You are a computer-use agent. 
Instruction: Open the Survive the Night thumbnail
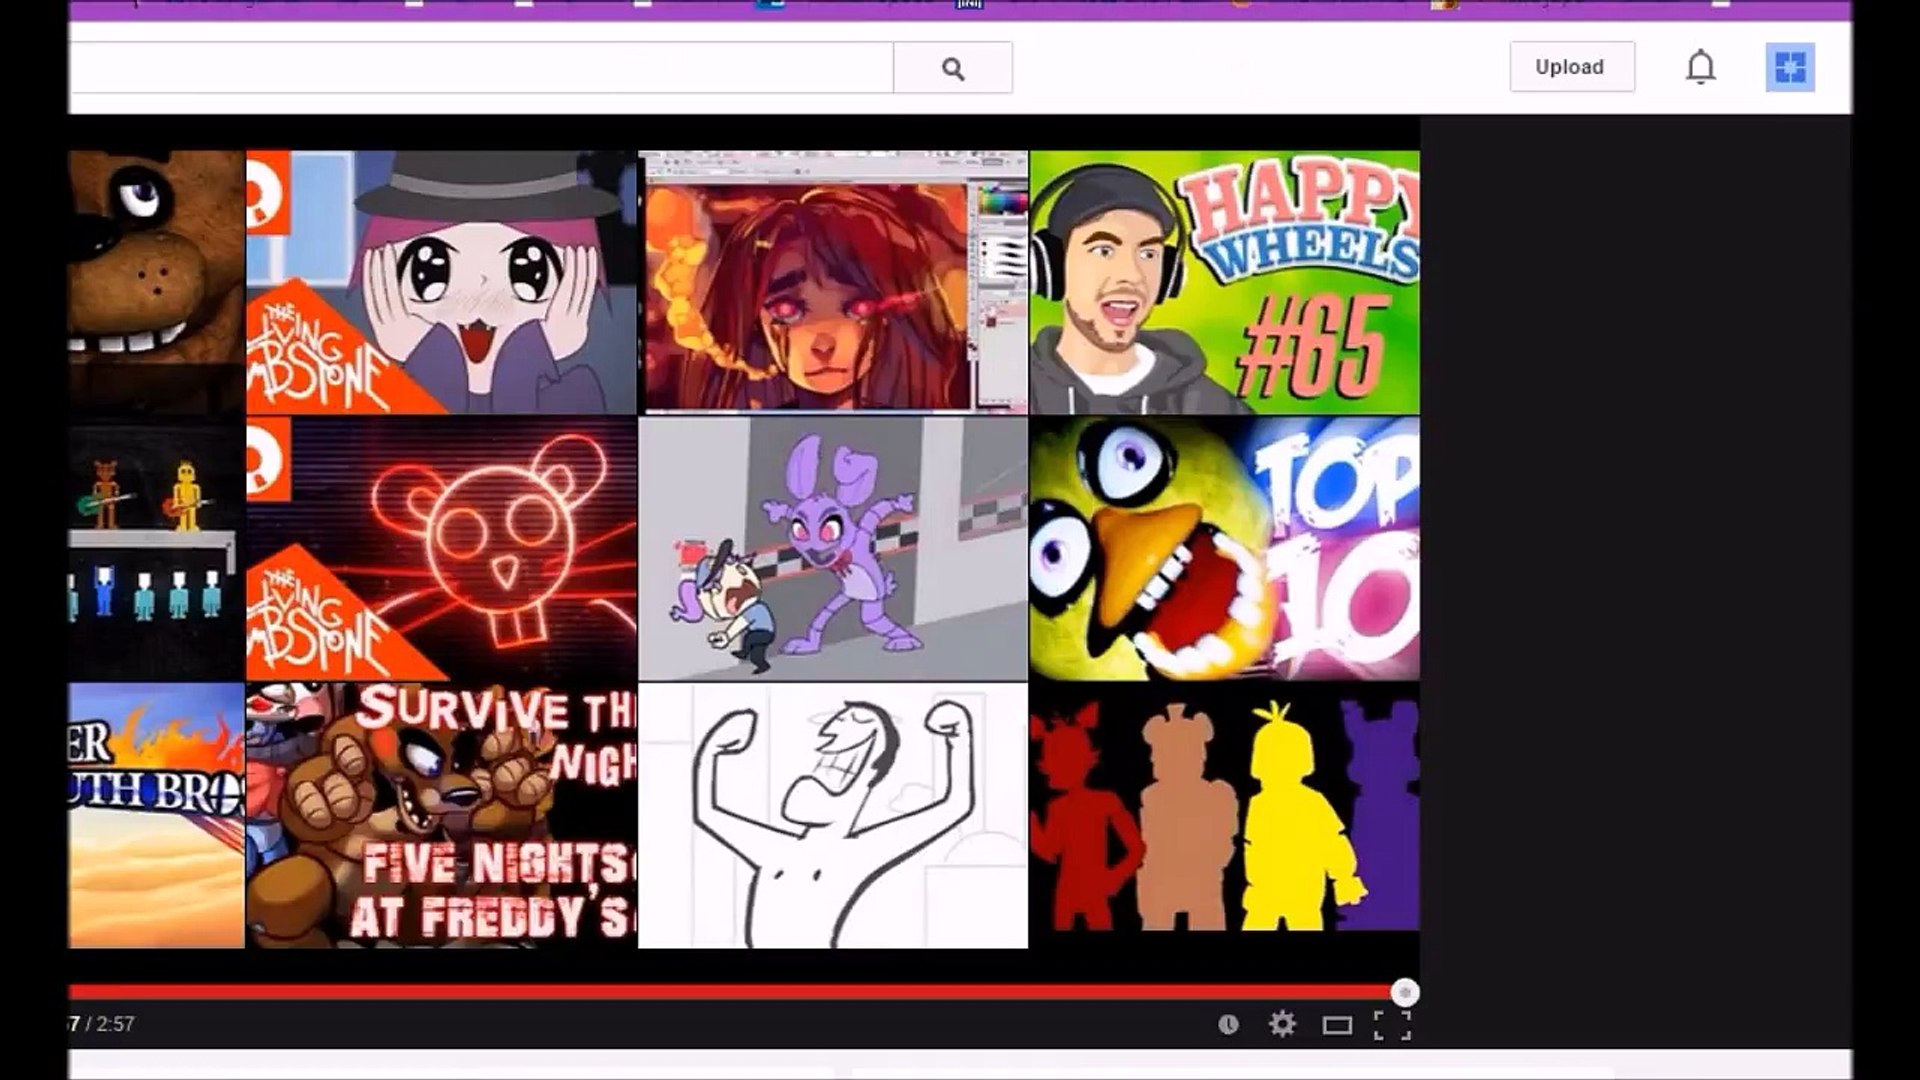point(441,815)
